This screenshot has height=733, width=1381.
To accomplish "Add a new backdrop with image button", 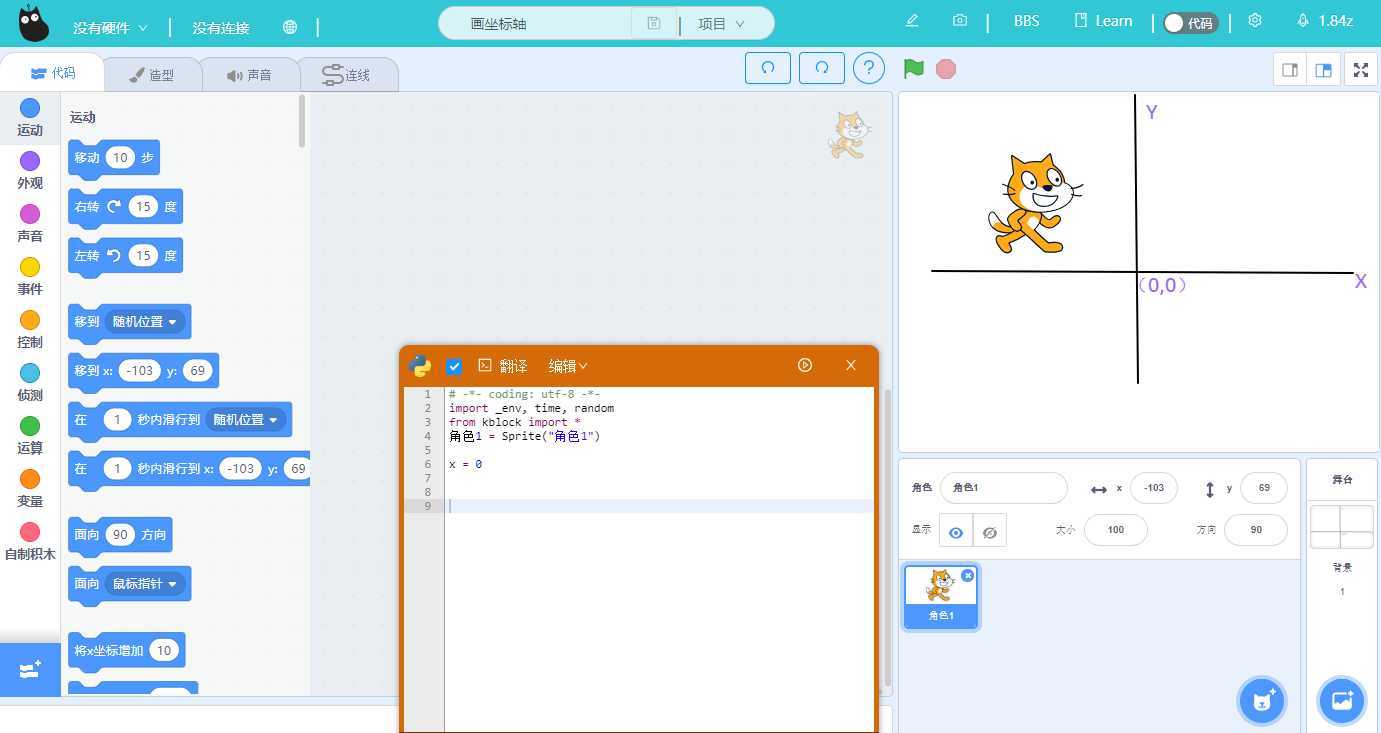I will [1342, 701].
